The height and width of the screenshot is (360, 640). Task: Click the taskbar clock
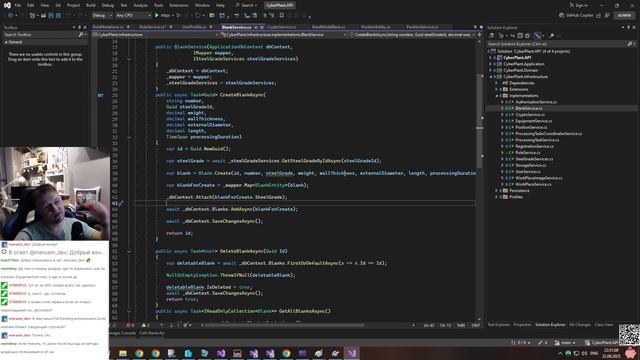611,353
